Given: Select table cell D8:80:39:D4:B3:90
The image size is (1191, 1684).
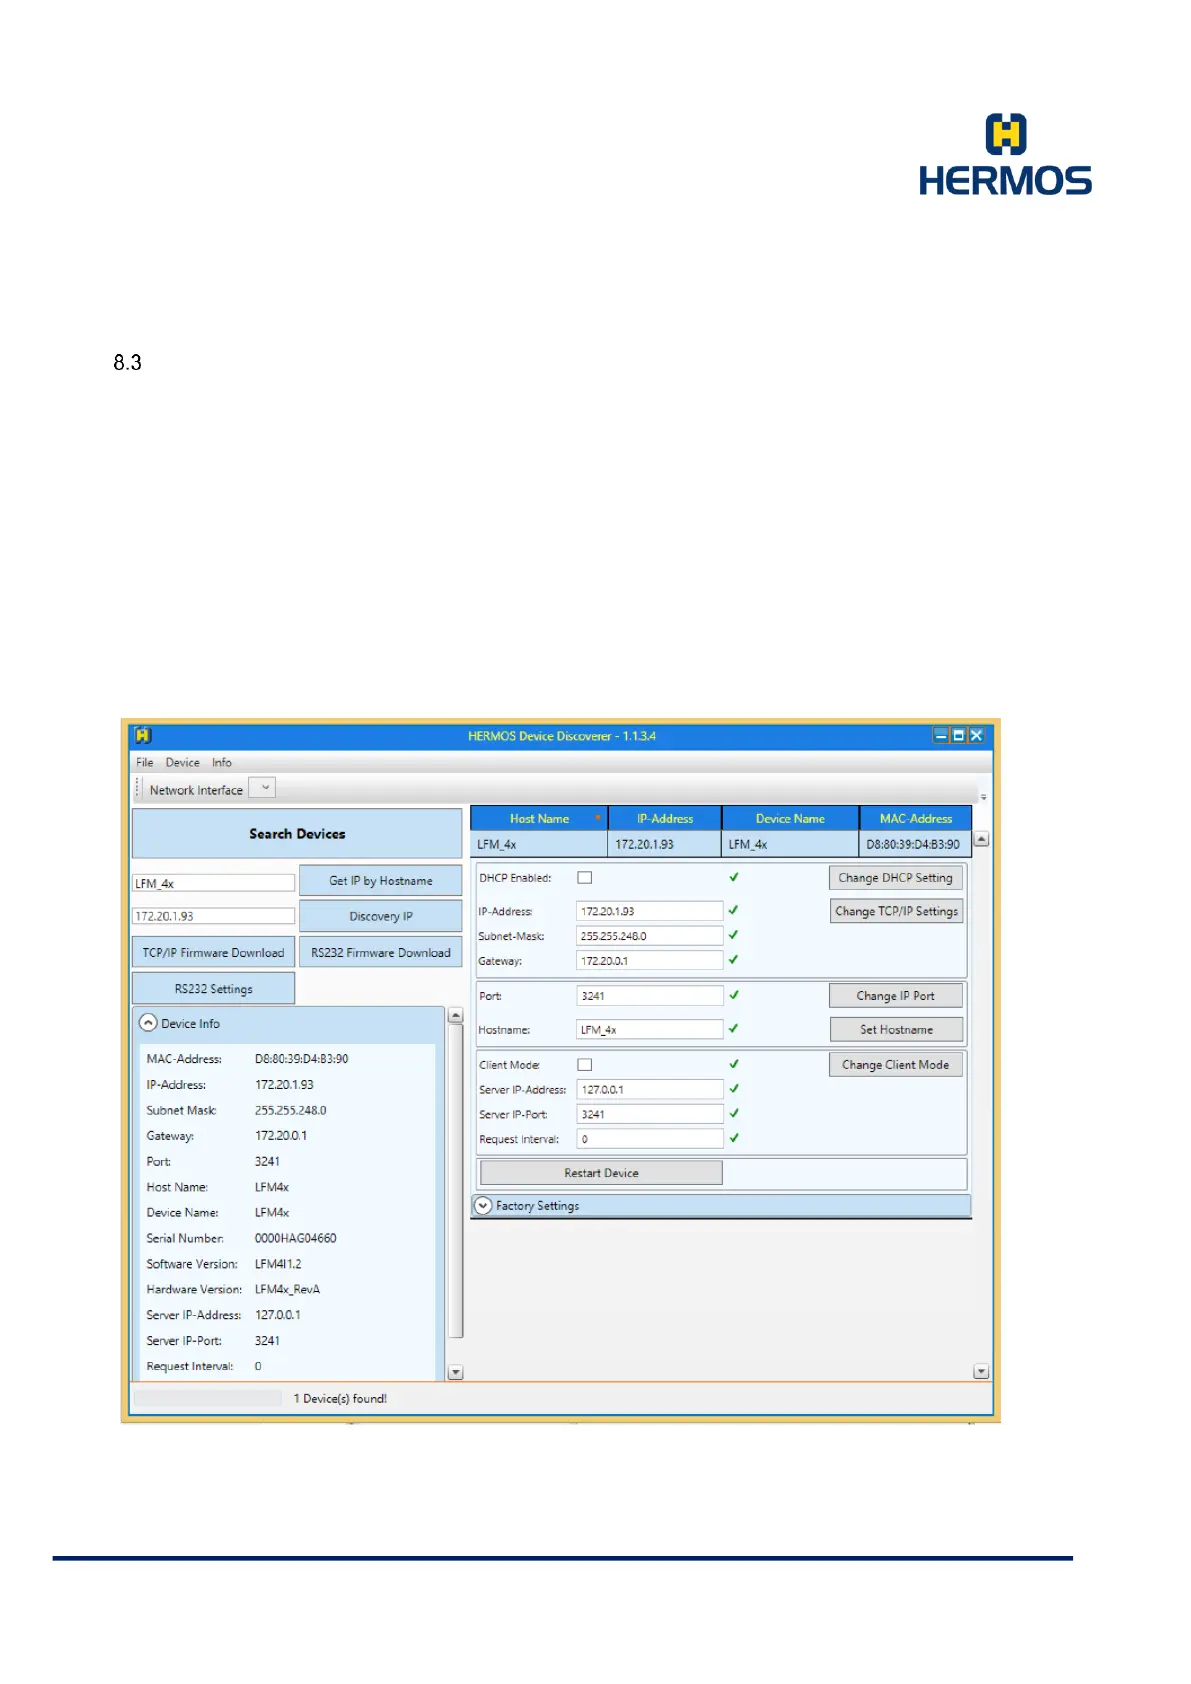Looking at the screenshot, I should [916, 844].
